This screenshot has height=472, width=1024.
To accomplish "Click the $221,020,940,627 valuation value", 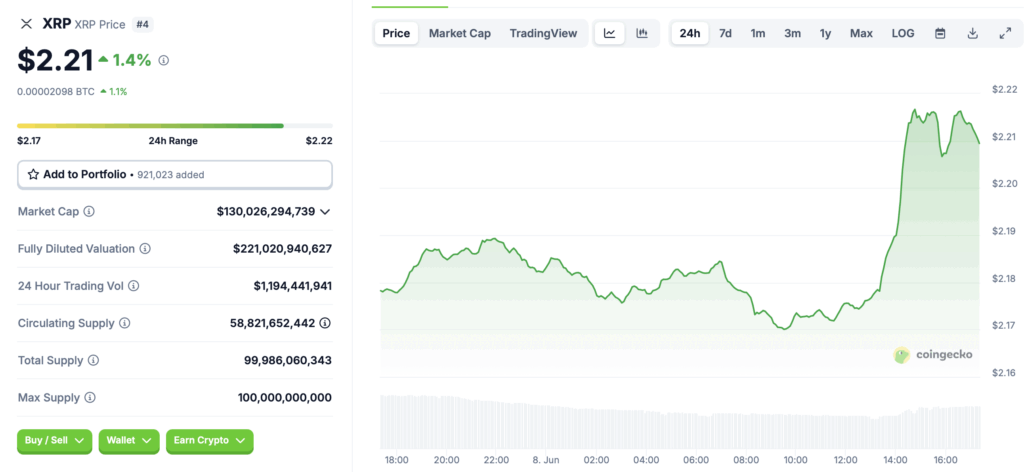I will [x=282, y=249].
